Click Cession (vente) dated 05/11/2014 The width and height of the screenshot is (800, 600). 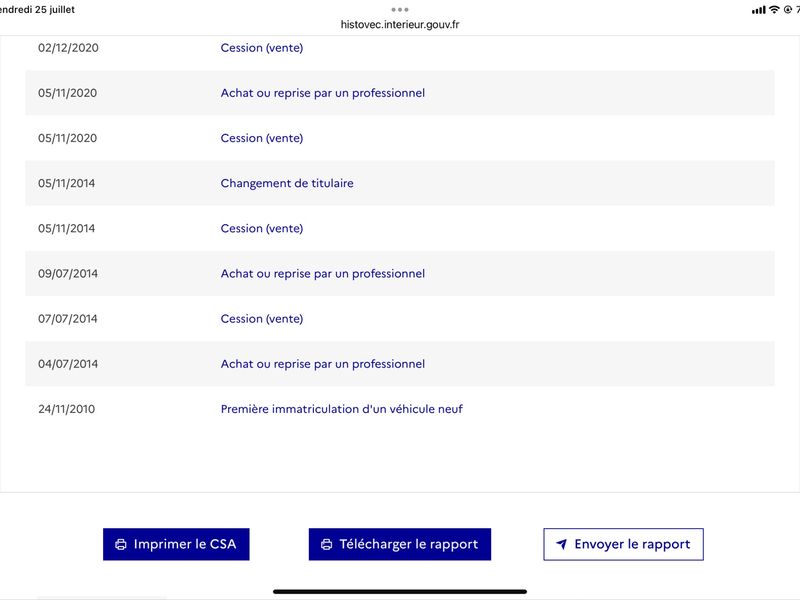click(x=262, y=229)
